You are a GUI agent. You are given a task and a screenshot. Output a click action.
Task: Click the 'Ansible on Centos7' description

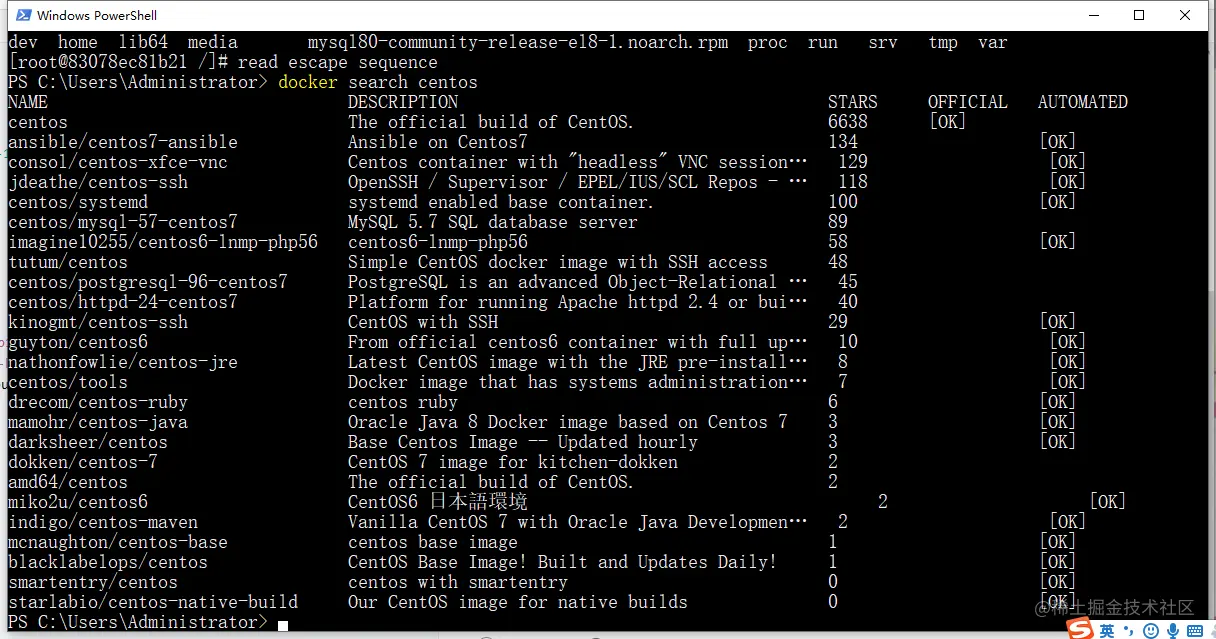click(x=438, y=142)
